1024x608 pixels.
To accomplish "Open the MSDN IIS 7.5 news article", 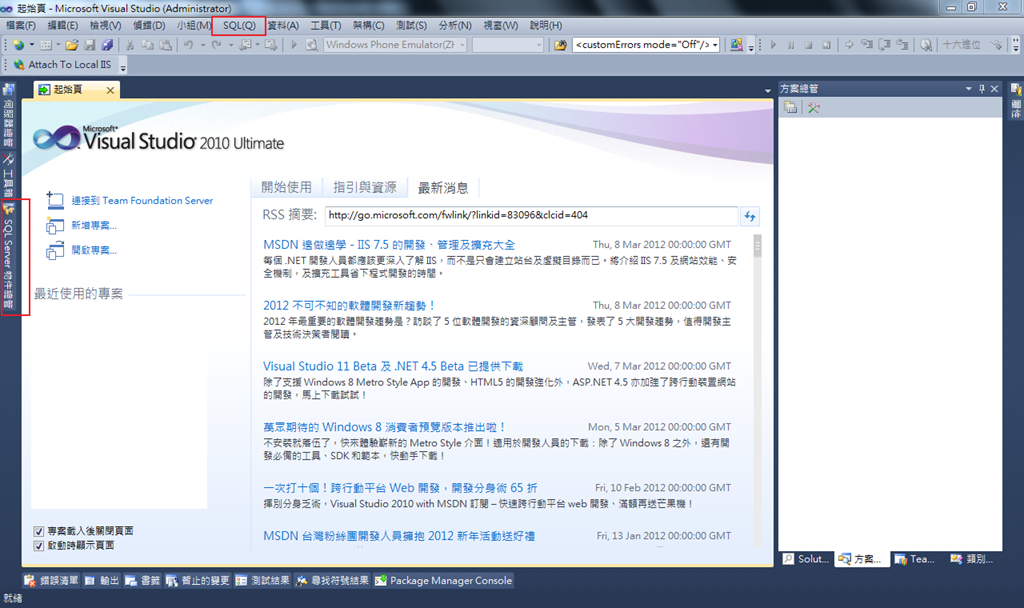I will (389, 245).
